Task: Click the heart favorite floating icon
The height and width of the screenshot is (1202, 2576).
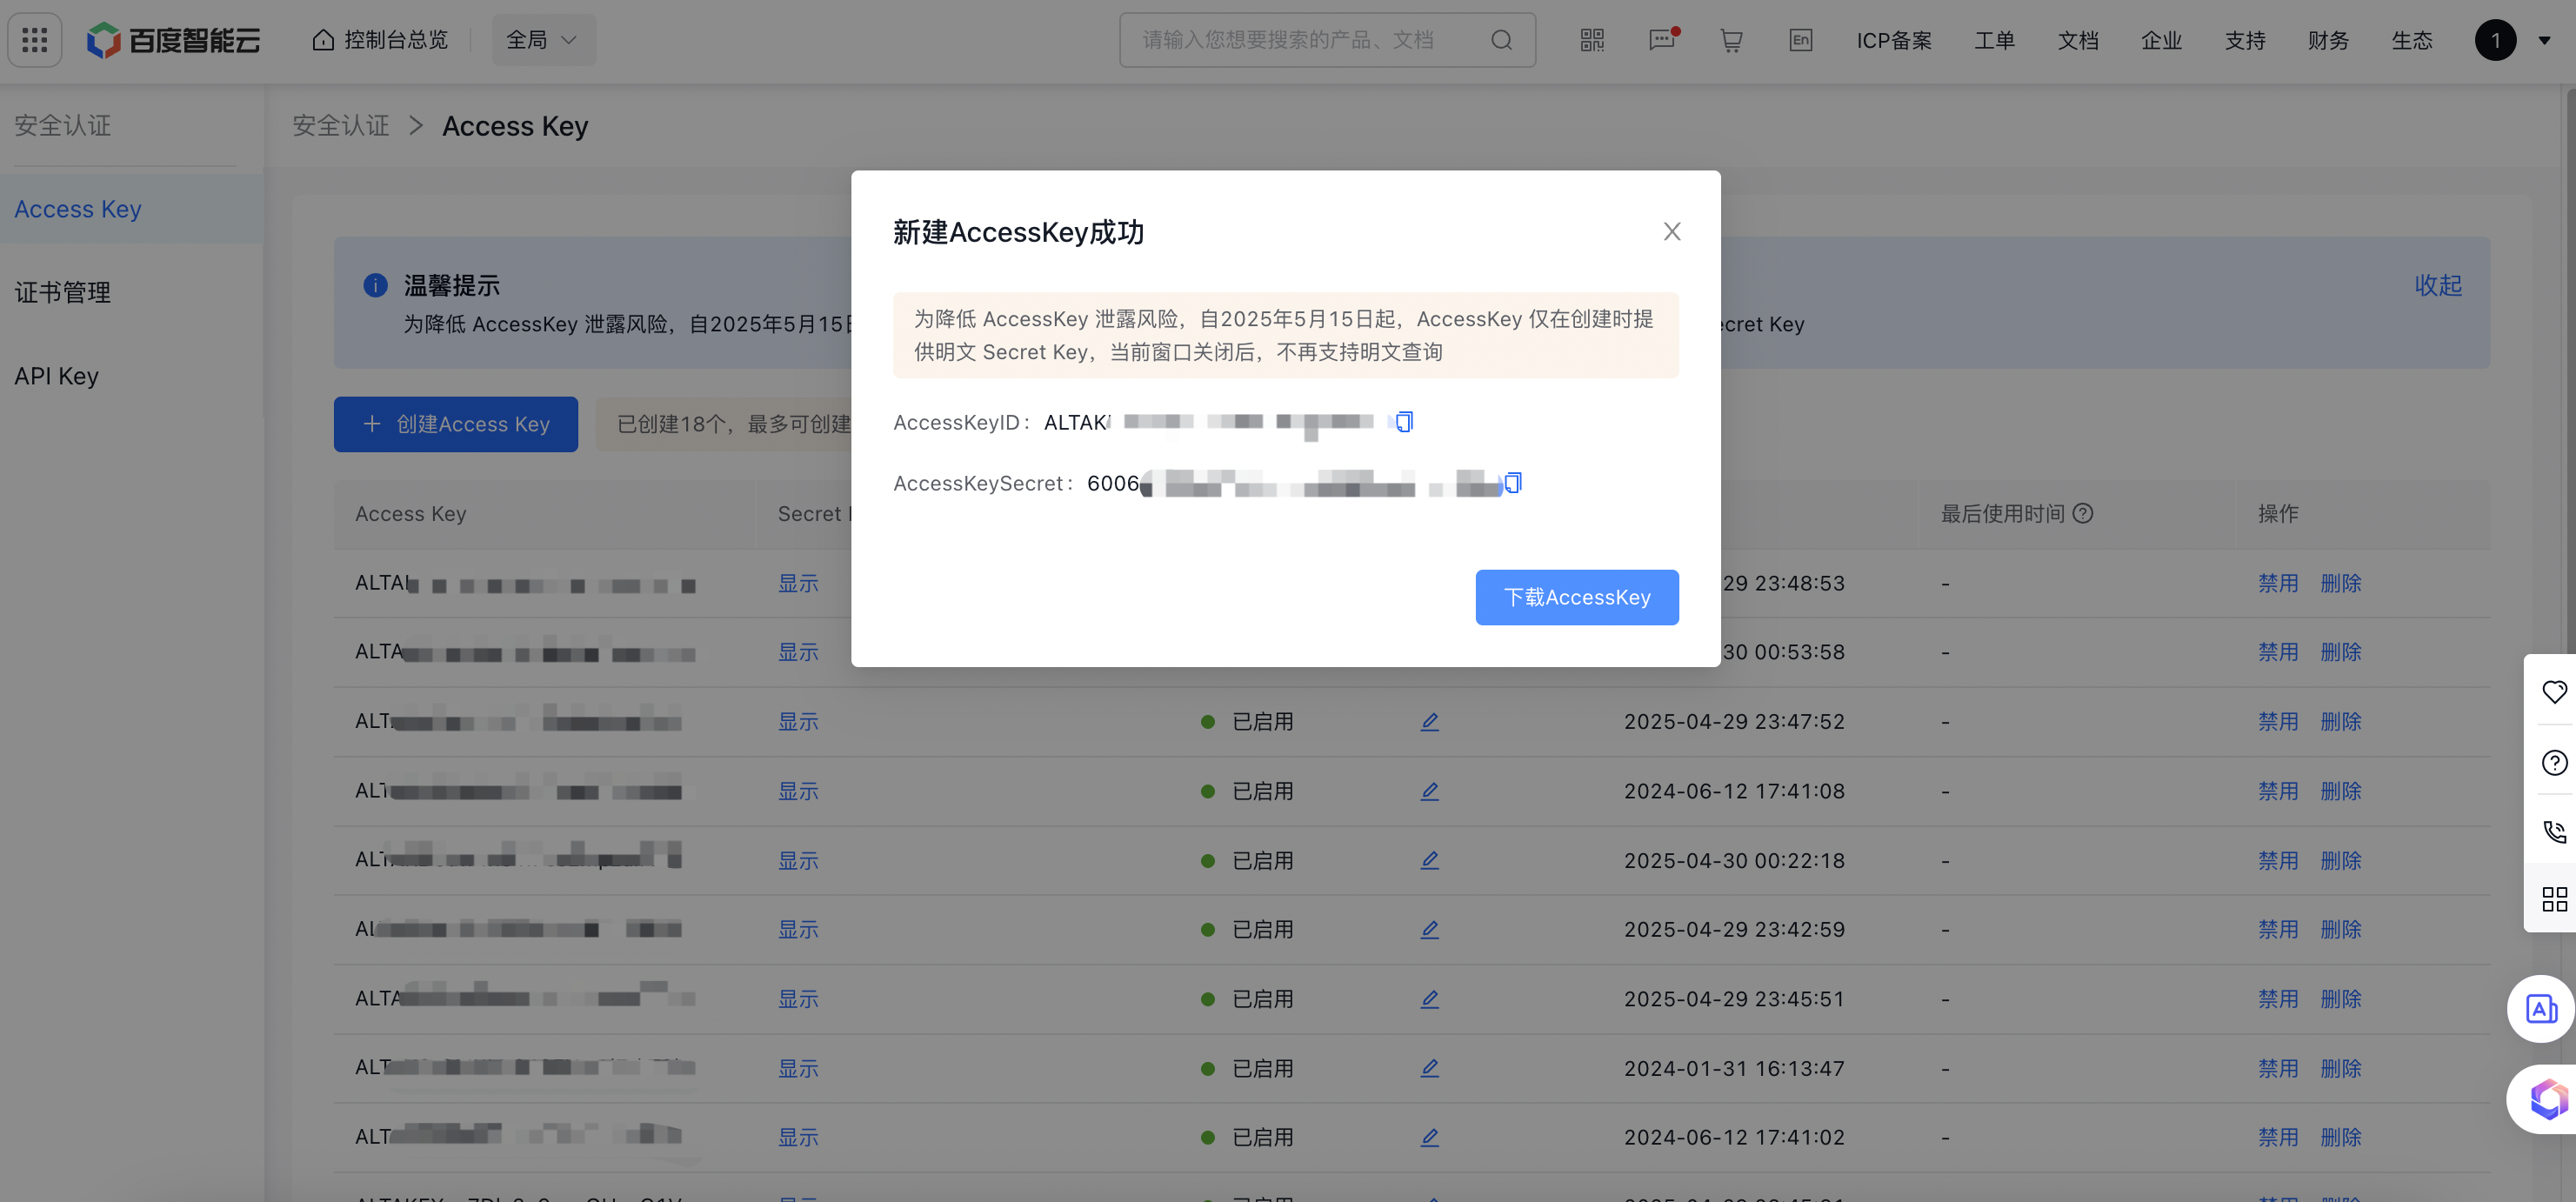Action: coord(2554,691)
